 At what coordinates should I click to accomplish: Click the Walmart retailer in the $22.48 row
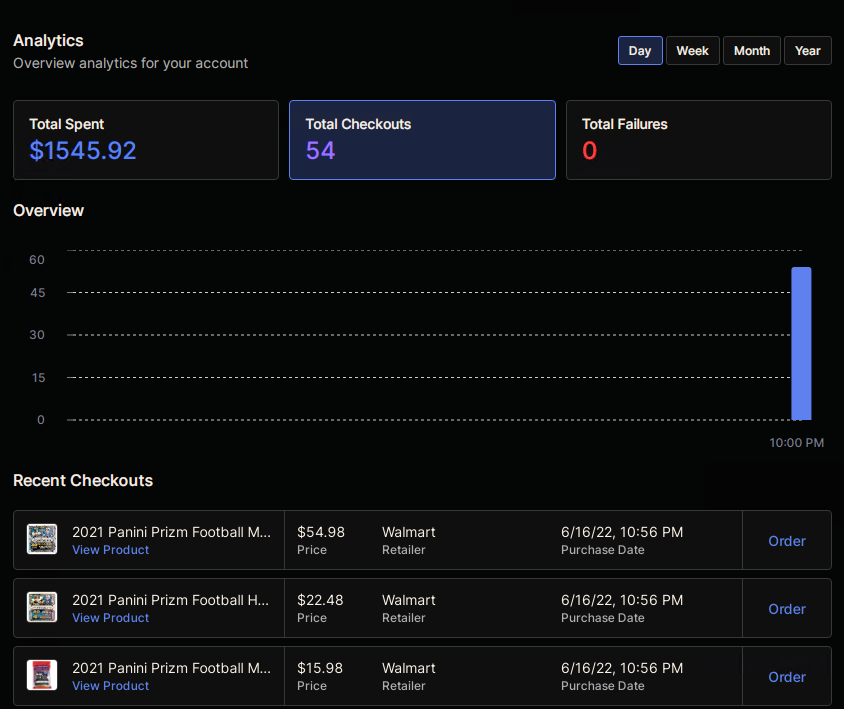409,600
